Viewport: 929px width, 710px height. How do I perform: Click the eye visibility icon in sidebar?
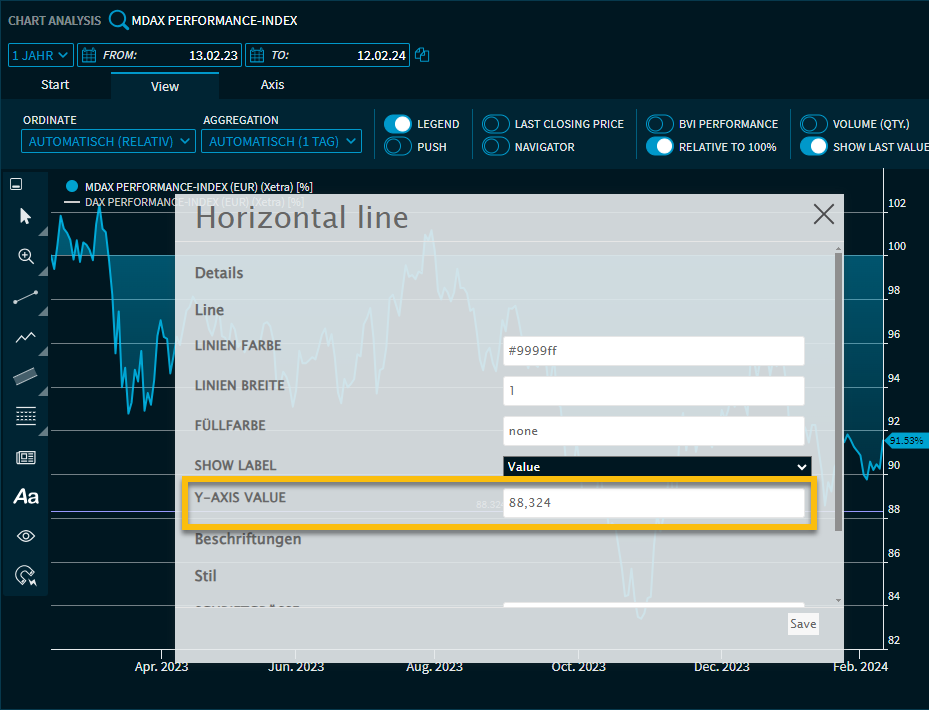[26, 536]
